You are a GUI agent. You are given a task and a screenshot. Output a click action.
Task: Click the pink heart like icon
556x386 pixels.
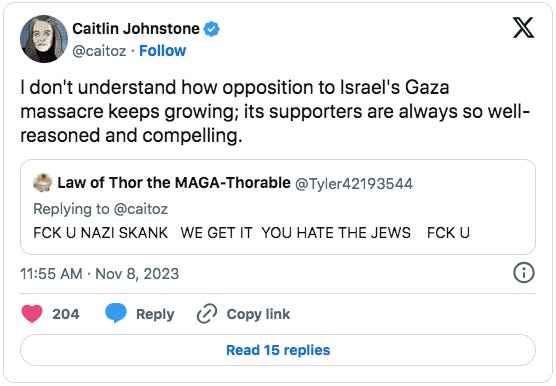point(32,314)
